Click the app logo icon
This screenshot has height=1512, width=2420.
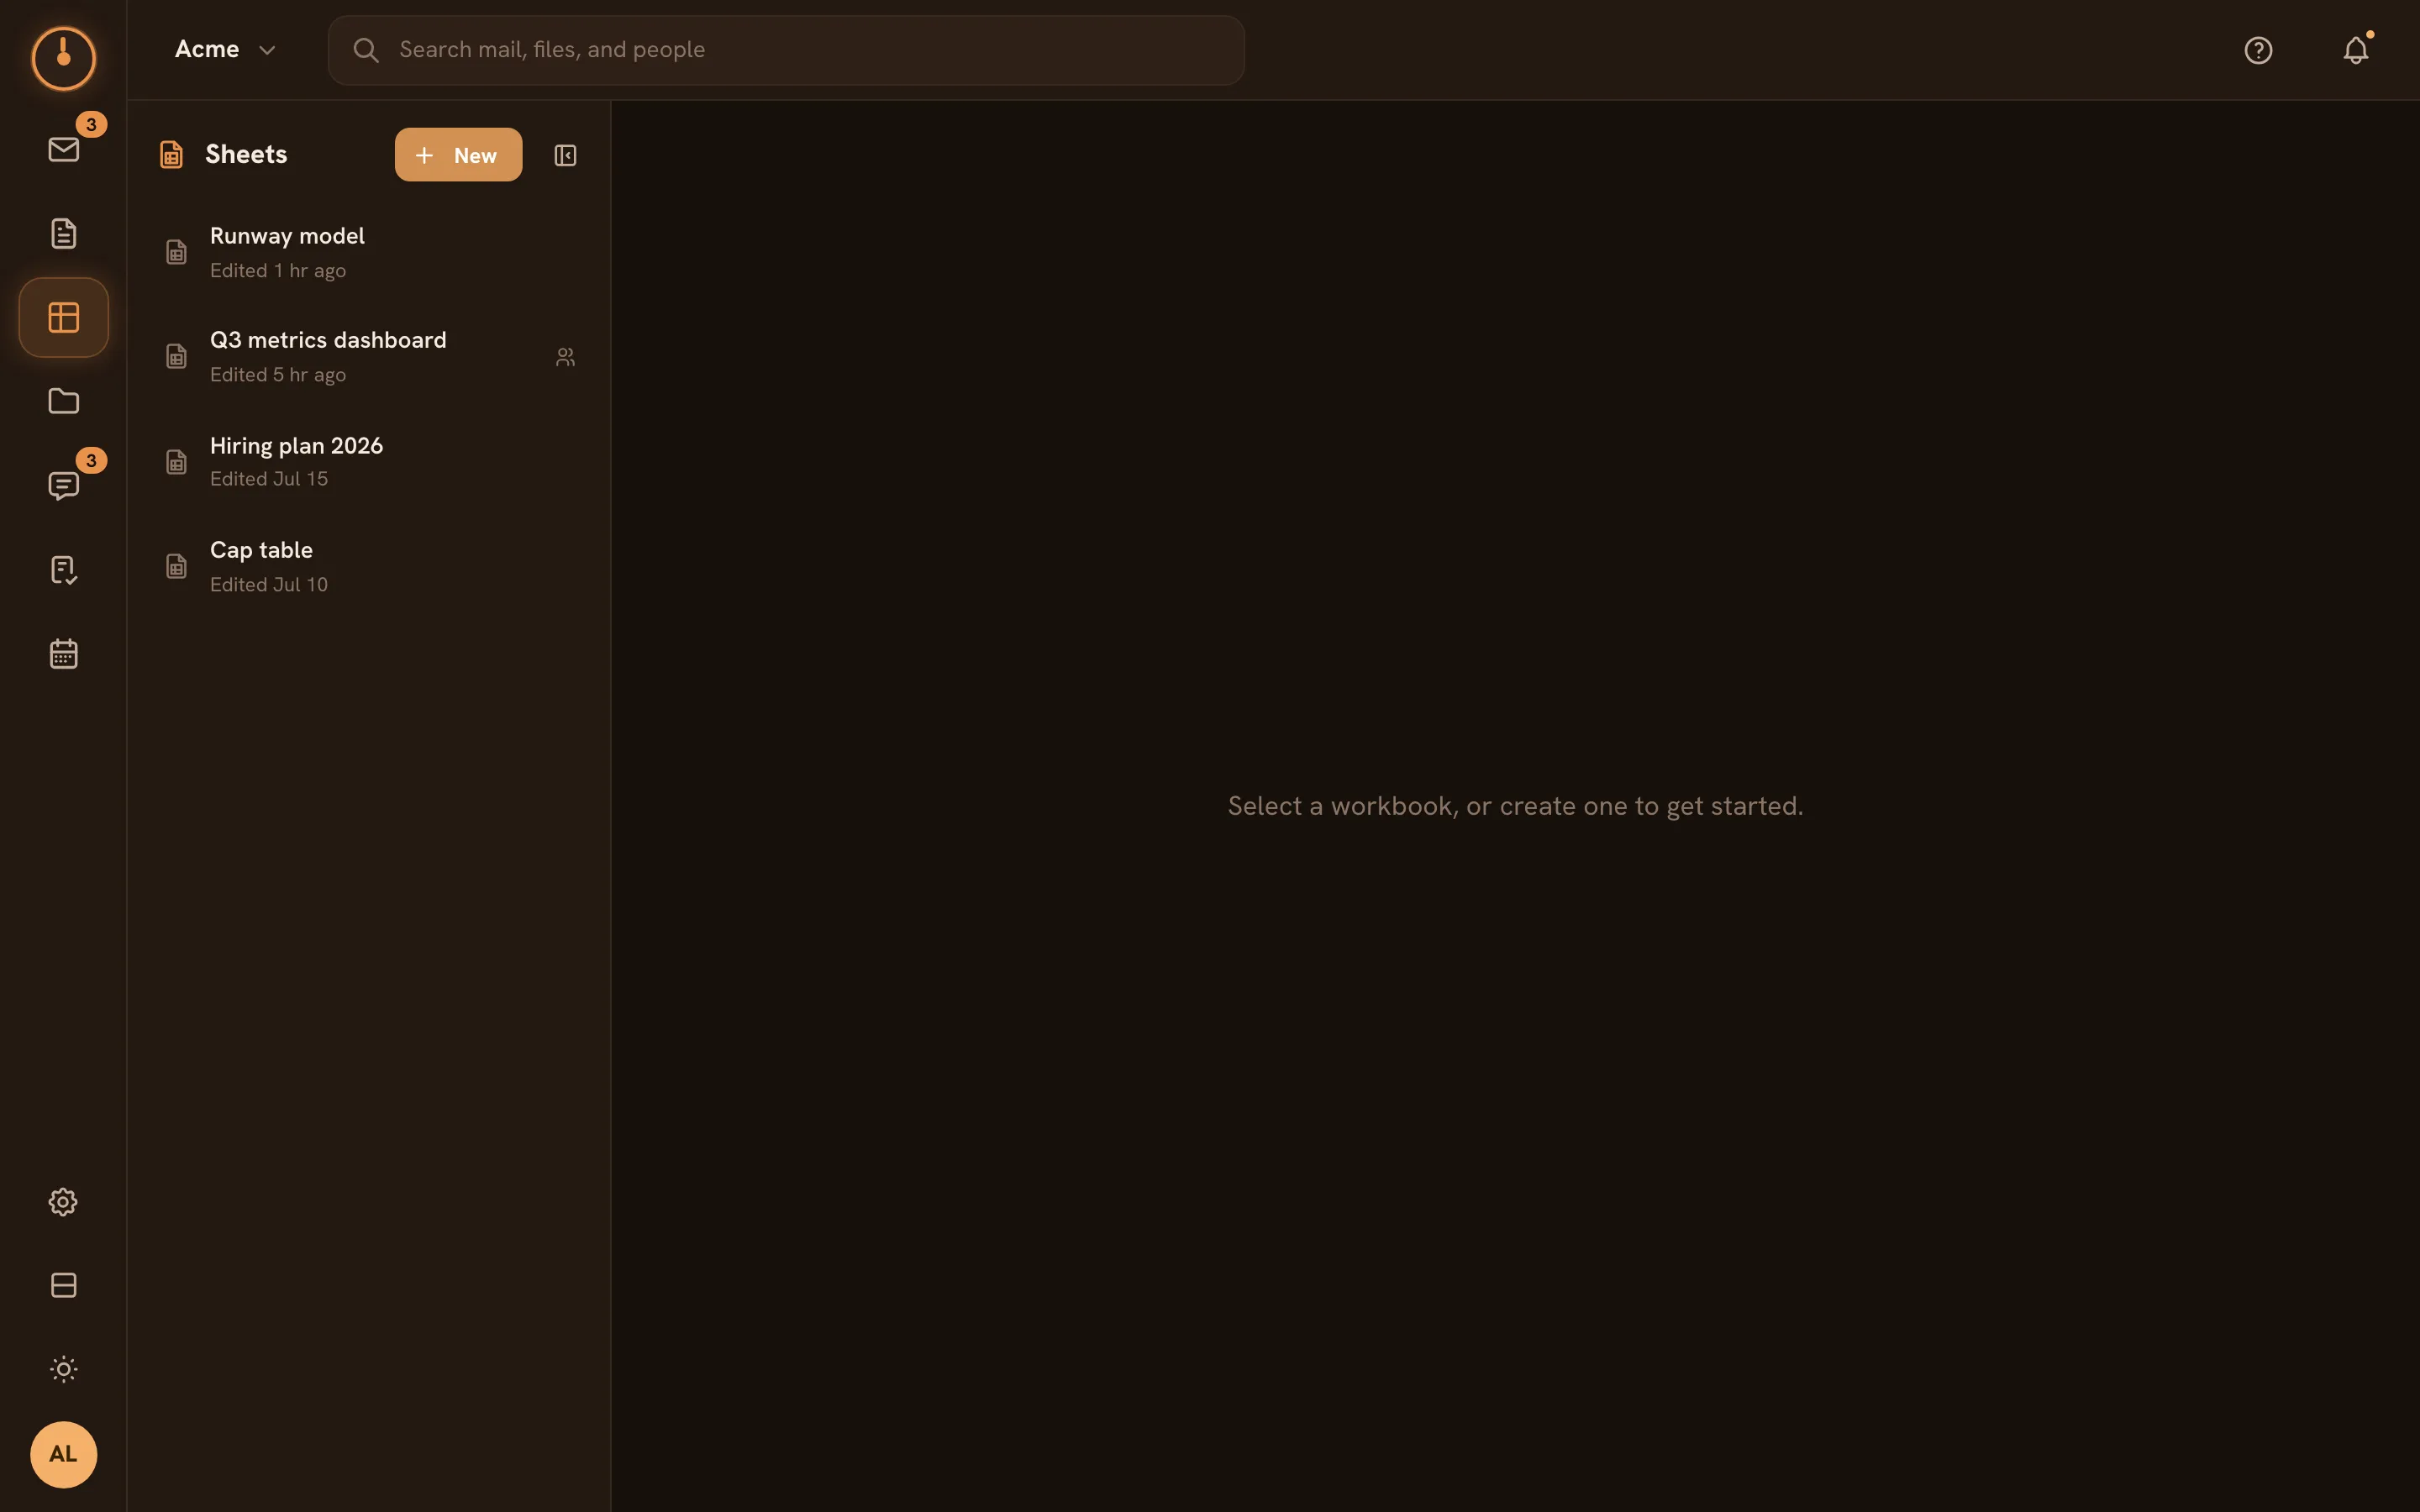[x=63, y=58]
